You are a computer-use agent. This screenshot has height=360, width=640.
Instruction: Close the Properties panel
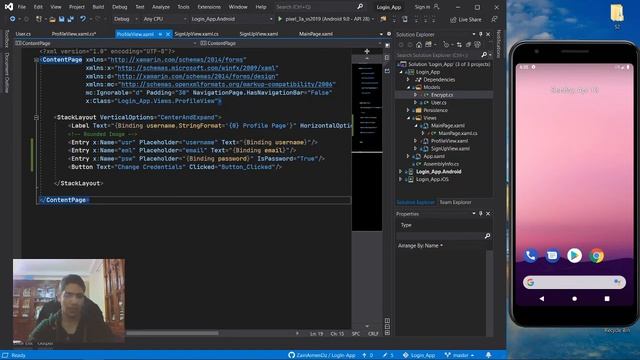[488, 213]
